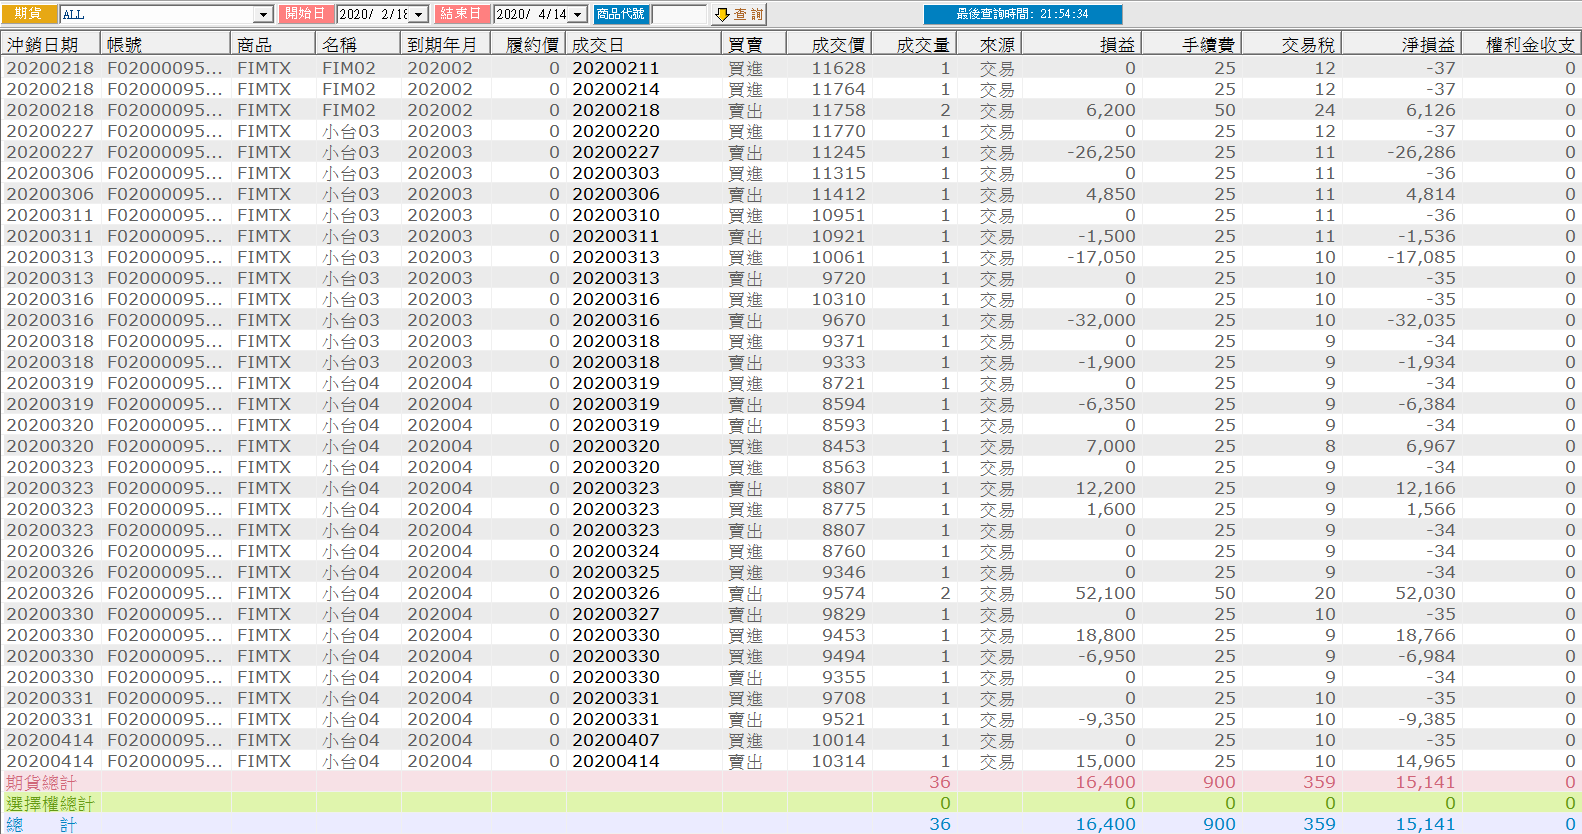Open the 結束日 end date picker dropdown

(578, 14)
